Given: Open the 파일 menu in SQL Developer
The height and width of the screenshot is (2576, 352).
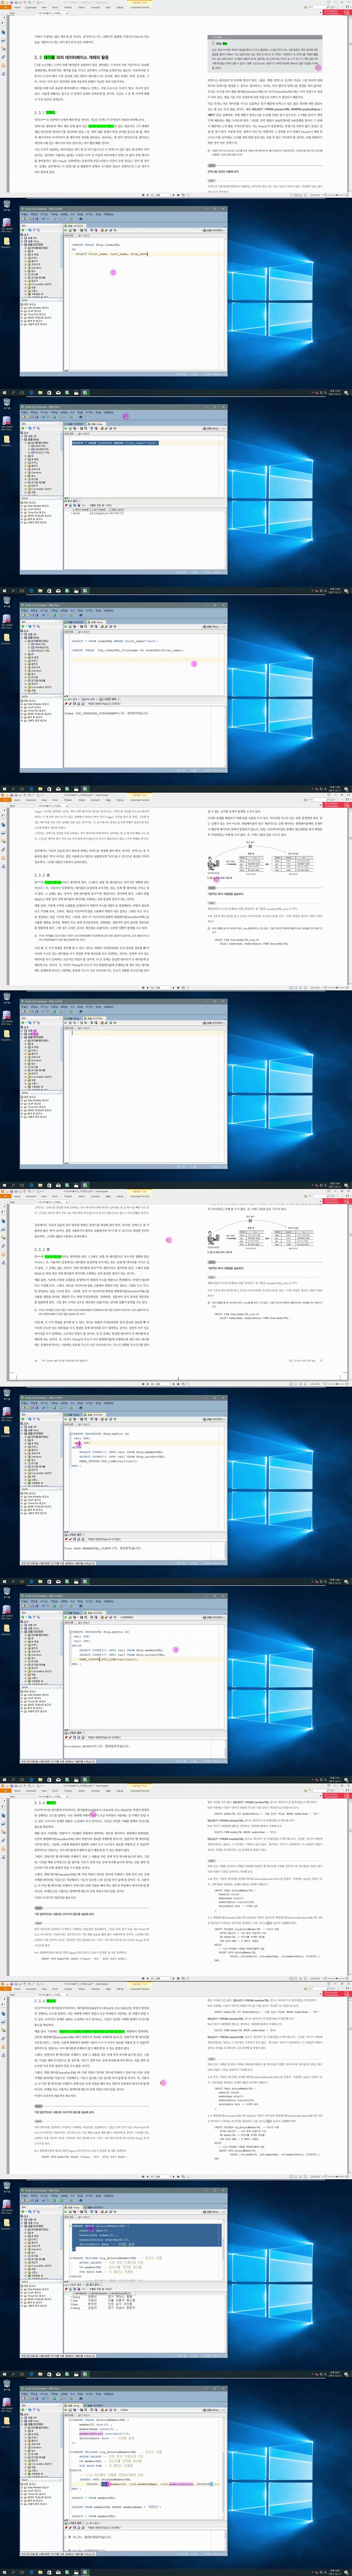Looking at the screenshot, I should pos(24,214).
